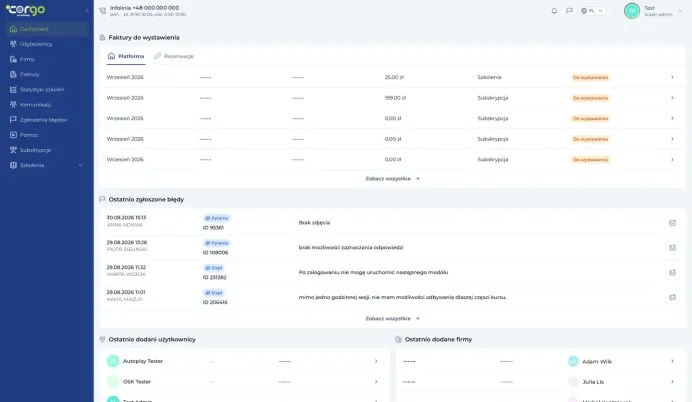Expand the Szkolenia submenu chevron
Screen dimensions: 692x402
(x=81, y=165)
